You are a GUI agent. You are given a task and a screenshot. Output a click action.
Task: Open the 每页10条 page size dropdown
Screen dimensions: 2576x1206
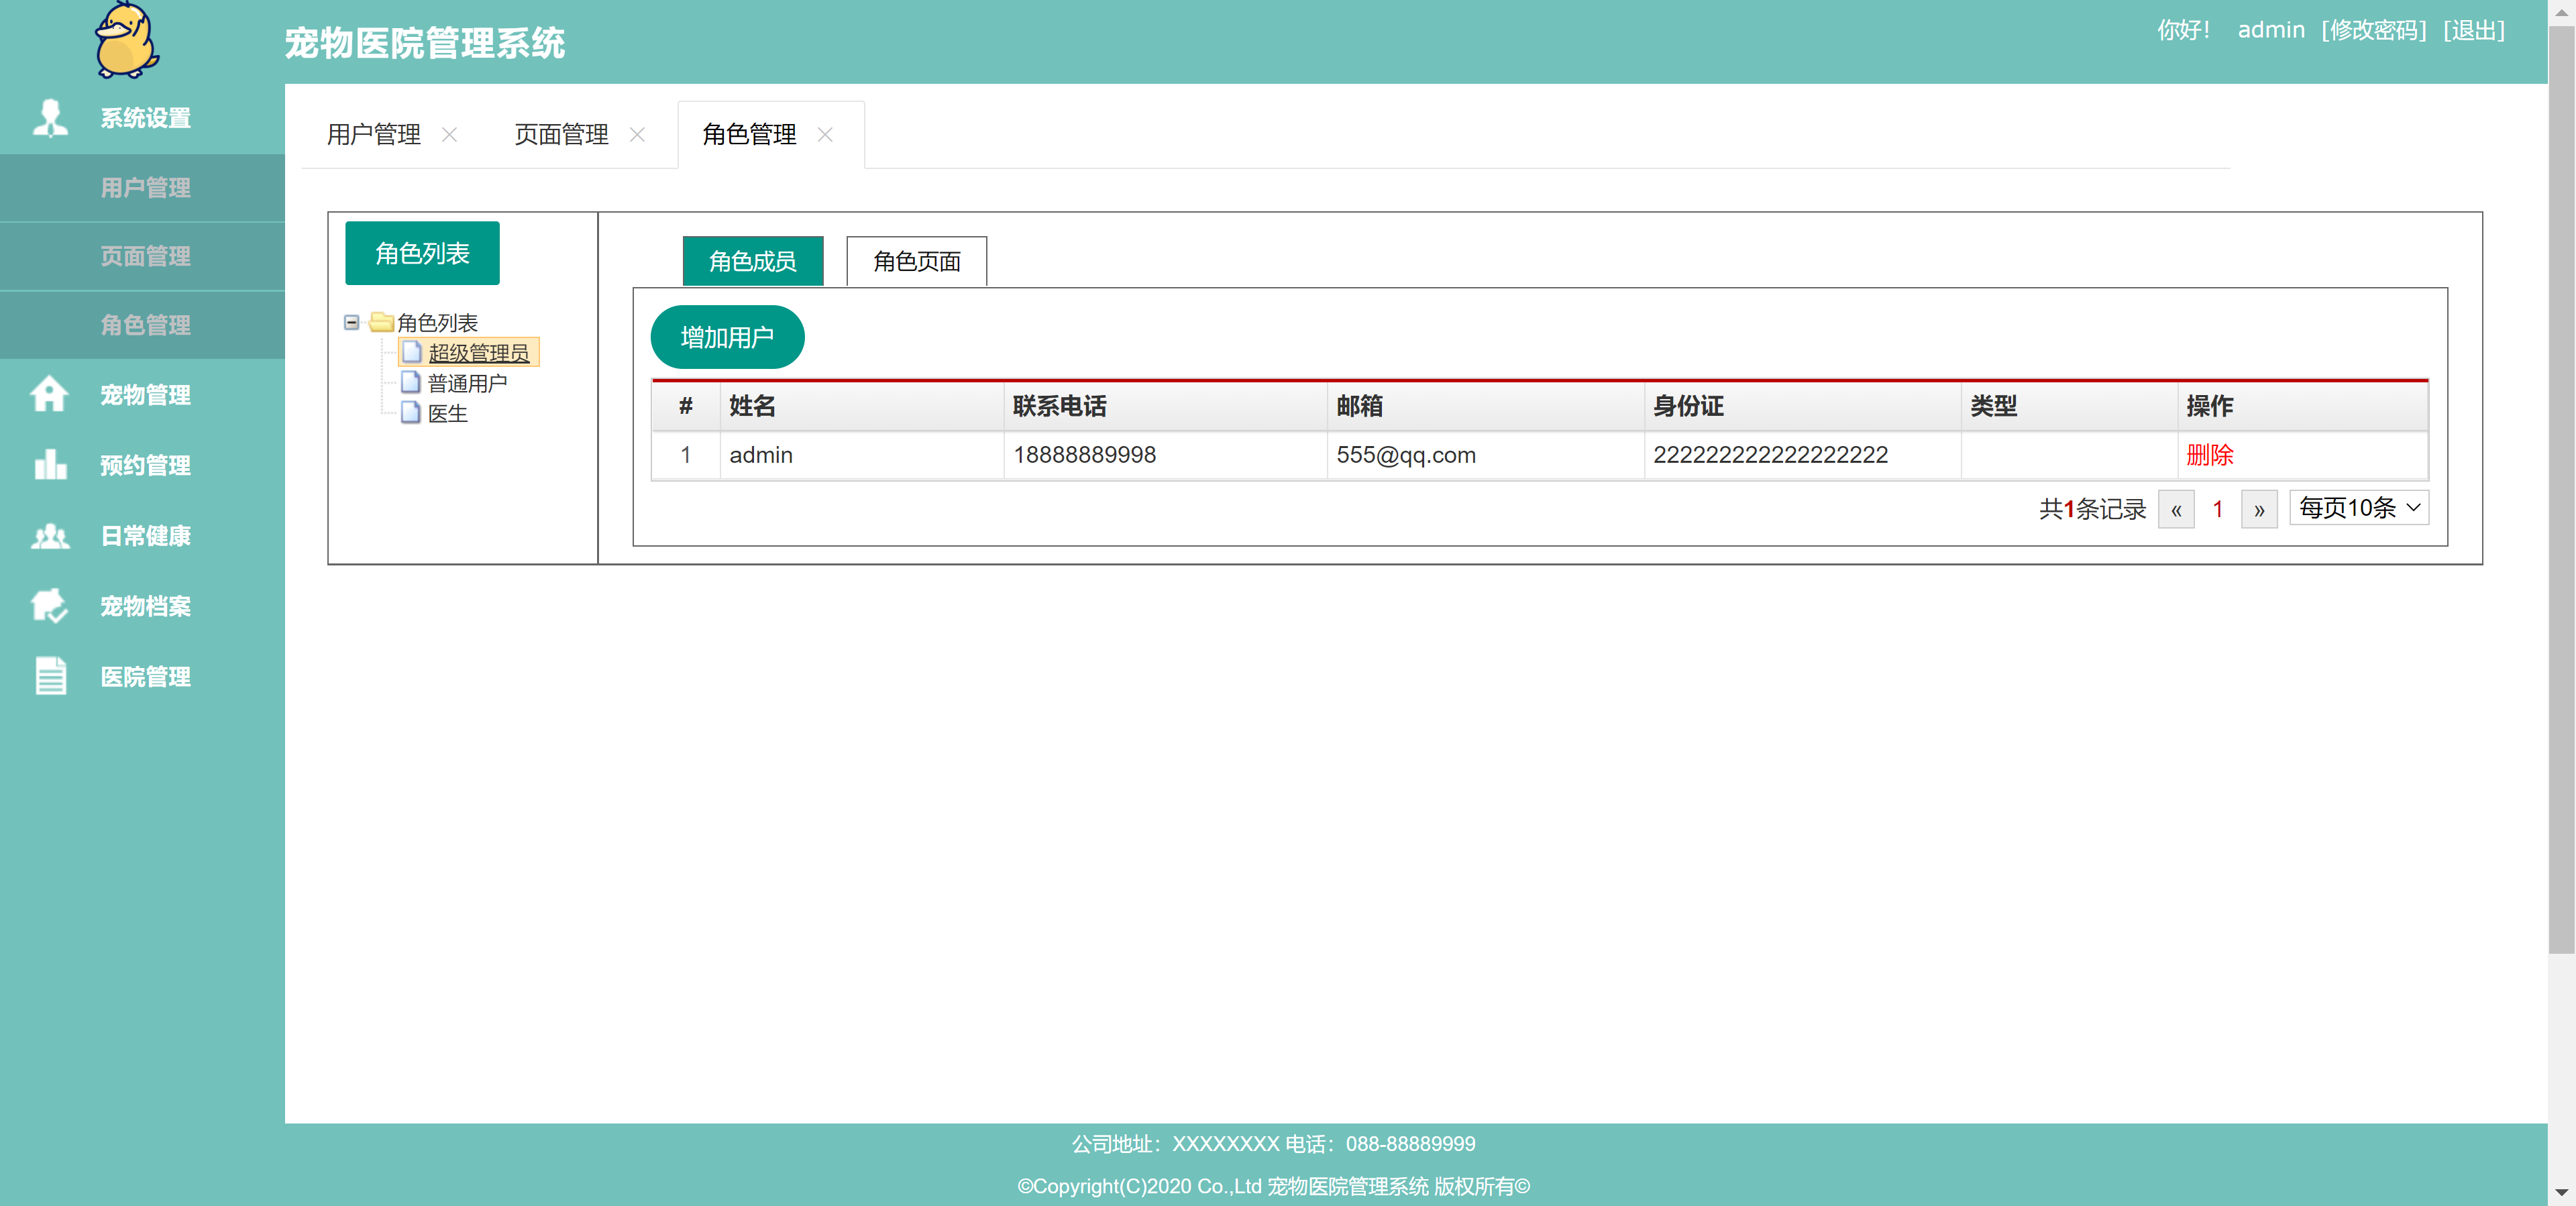point(2359,507)
